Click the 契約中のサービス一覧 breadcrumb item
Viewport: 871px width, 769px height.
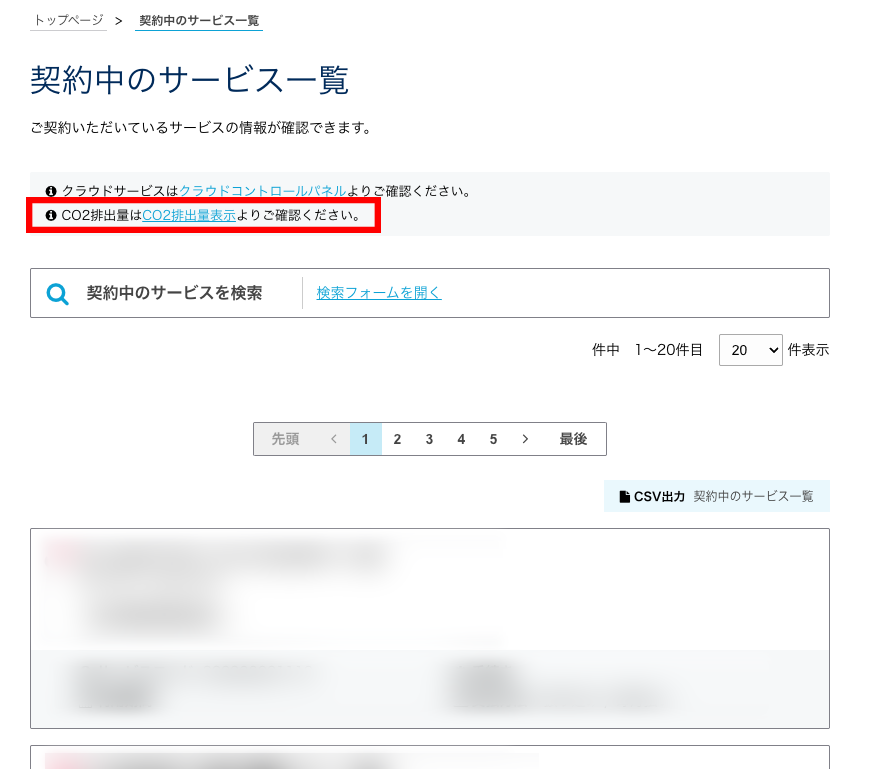(x=199, y=21)
